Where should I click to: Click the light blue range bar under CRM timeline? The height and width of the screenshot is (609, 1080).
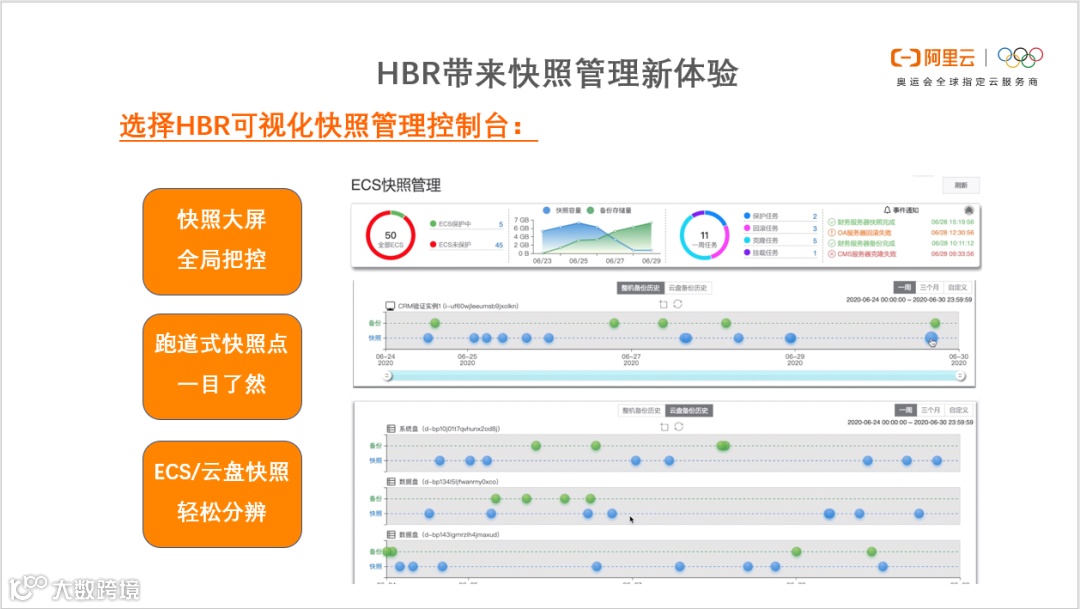(674, 376)
